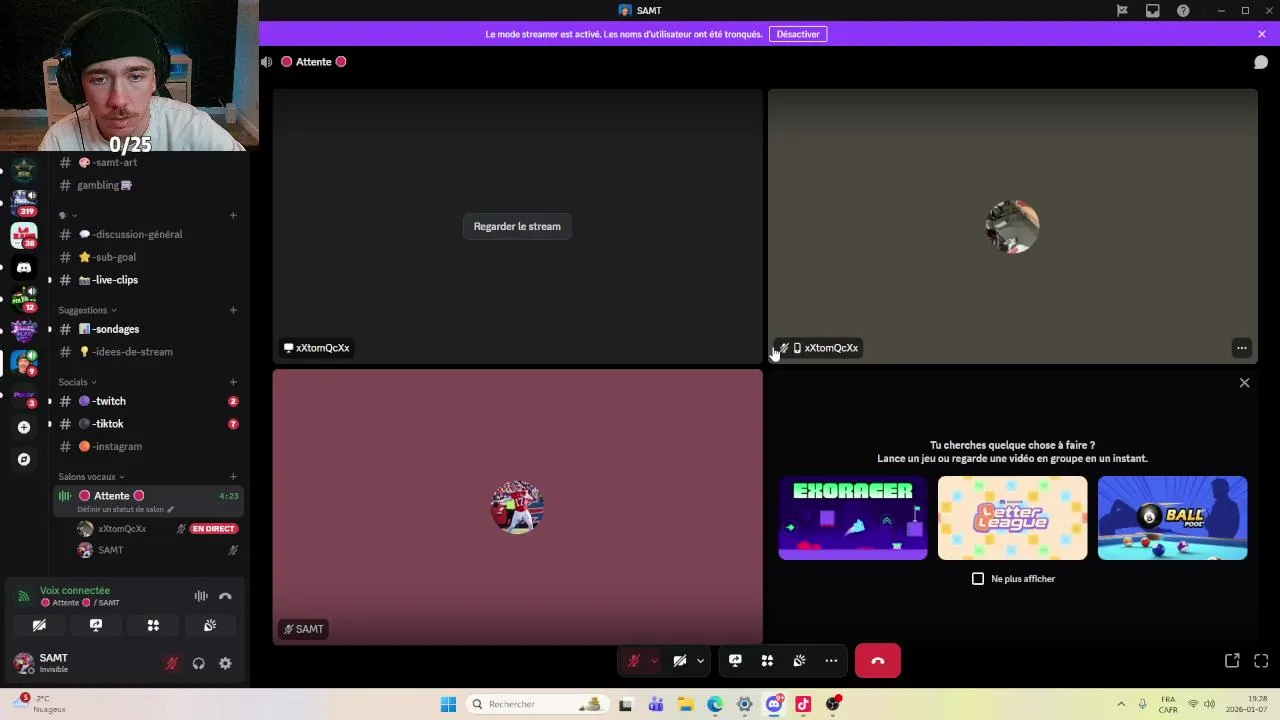Launch the Exoracer activity
Image resolution: width=1280 pixels, height=720 pixels.
pos(853,518)
